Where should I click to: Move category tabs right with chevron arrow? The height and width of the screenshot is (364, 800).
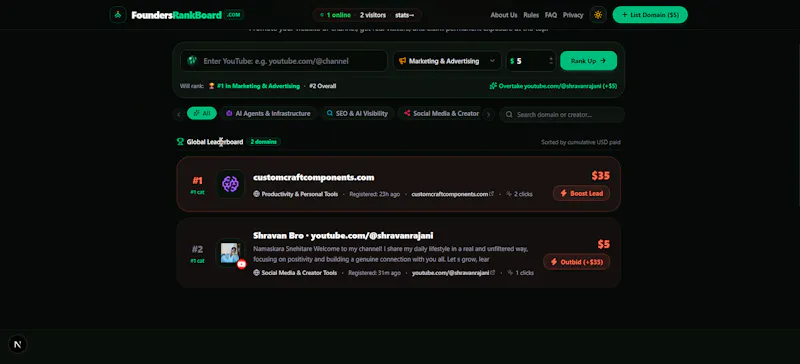(488, 114)
